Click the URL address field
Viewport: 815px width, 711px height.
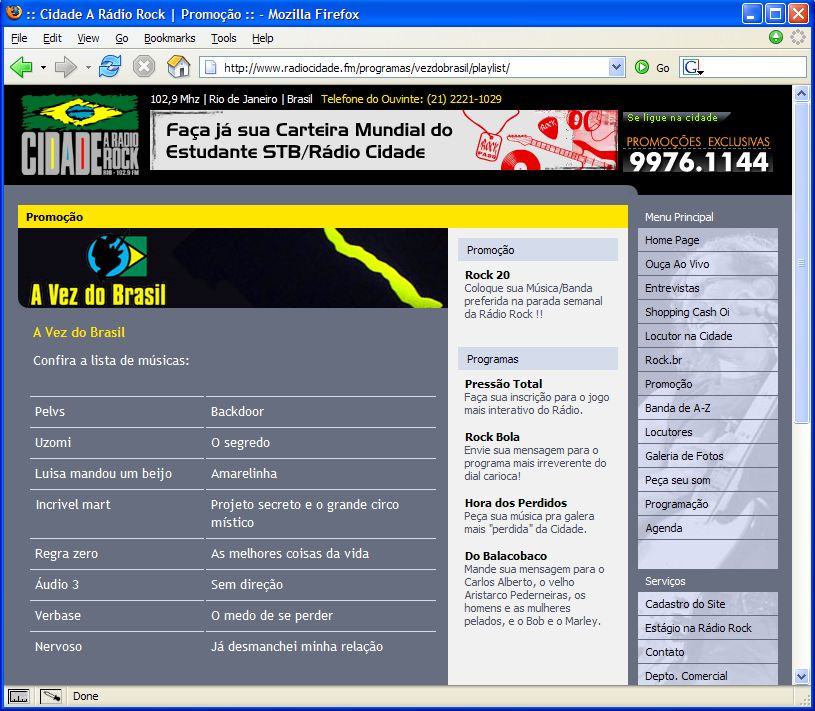414,68
